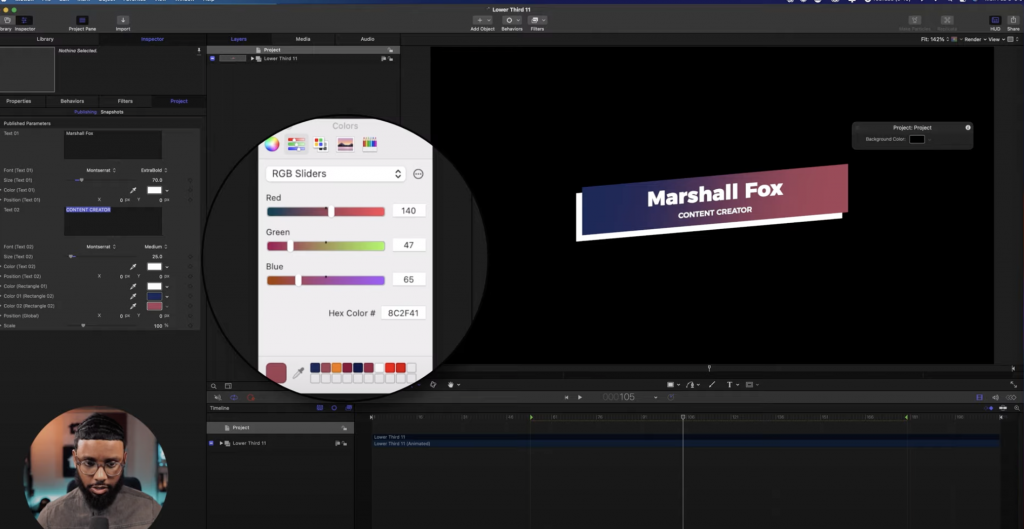Switch to the color palettes picker mode

[320, 144]
